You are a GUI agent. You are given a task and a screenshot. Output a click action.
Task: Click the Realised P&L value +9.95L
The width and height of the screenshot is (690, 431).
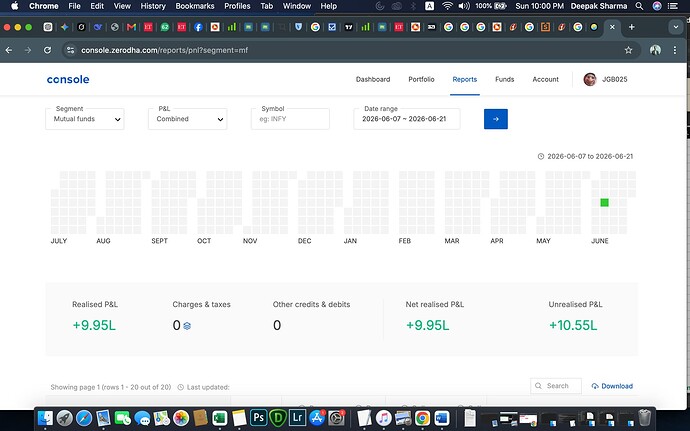94,325
